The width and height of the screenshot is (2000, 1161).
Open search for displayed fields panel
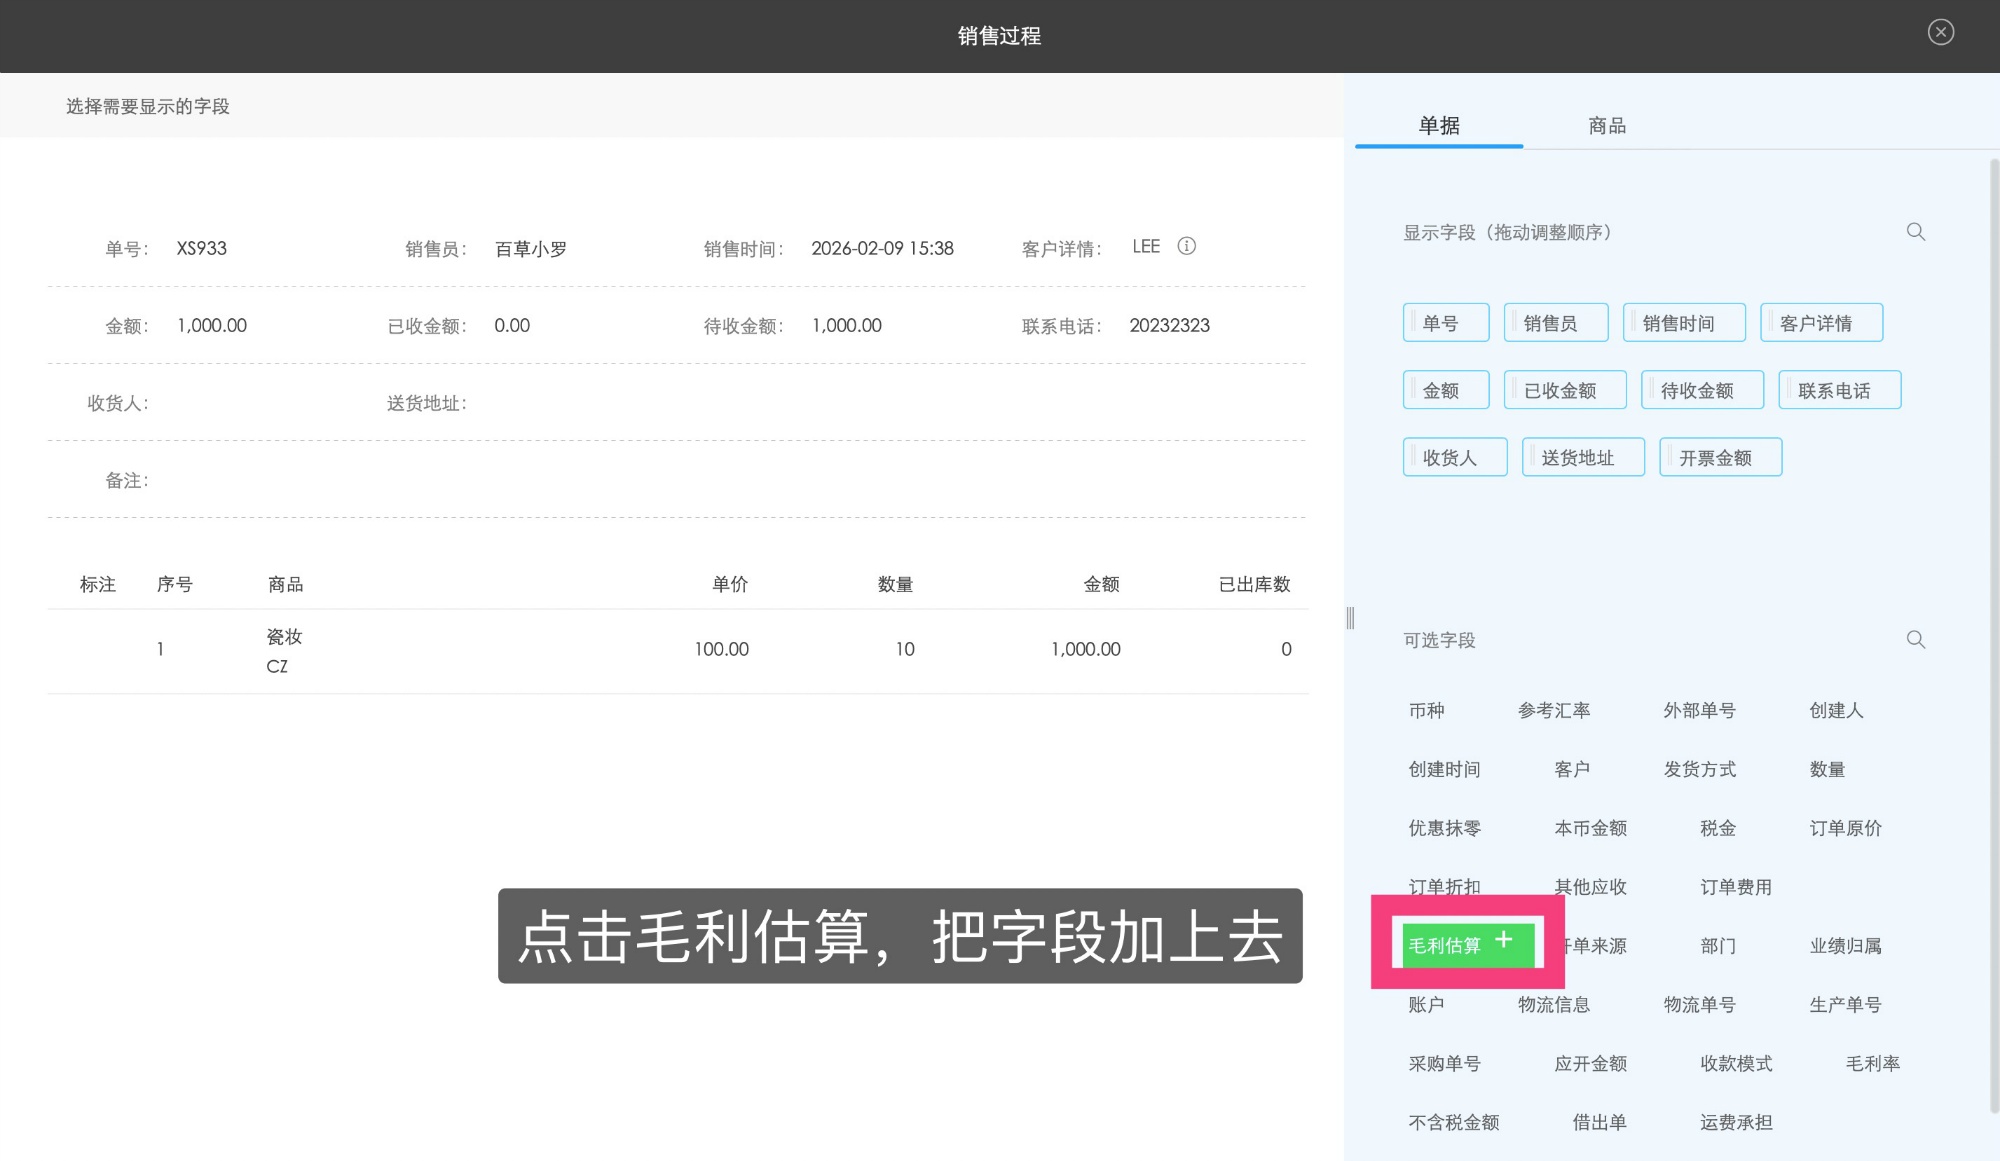pyautogui.click(x=1916, y=231)
